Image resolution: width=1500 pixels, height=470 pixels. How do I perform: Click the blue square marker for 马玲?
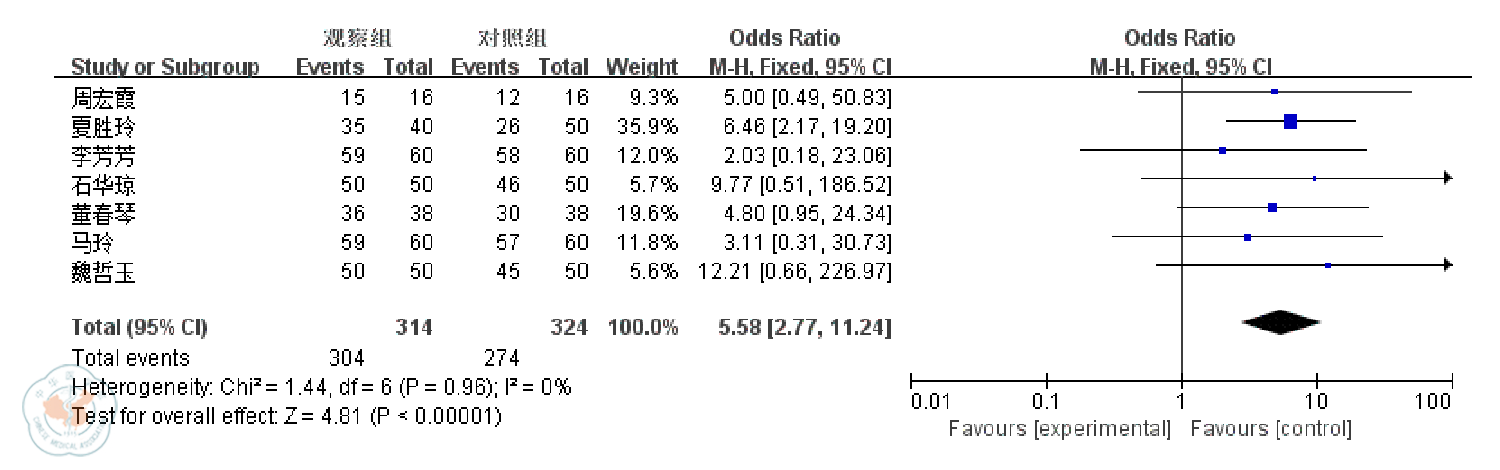coord(1247,237)
